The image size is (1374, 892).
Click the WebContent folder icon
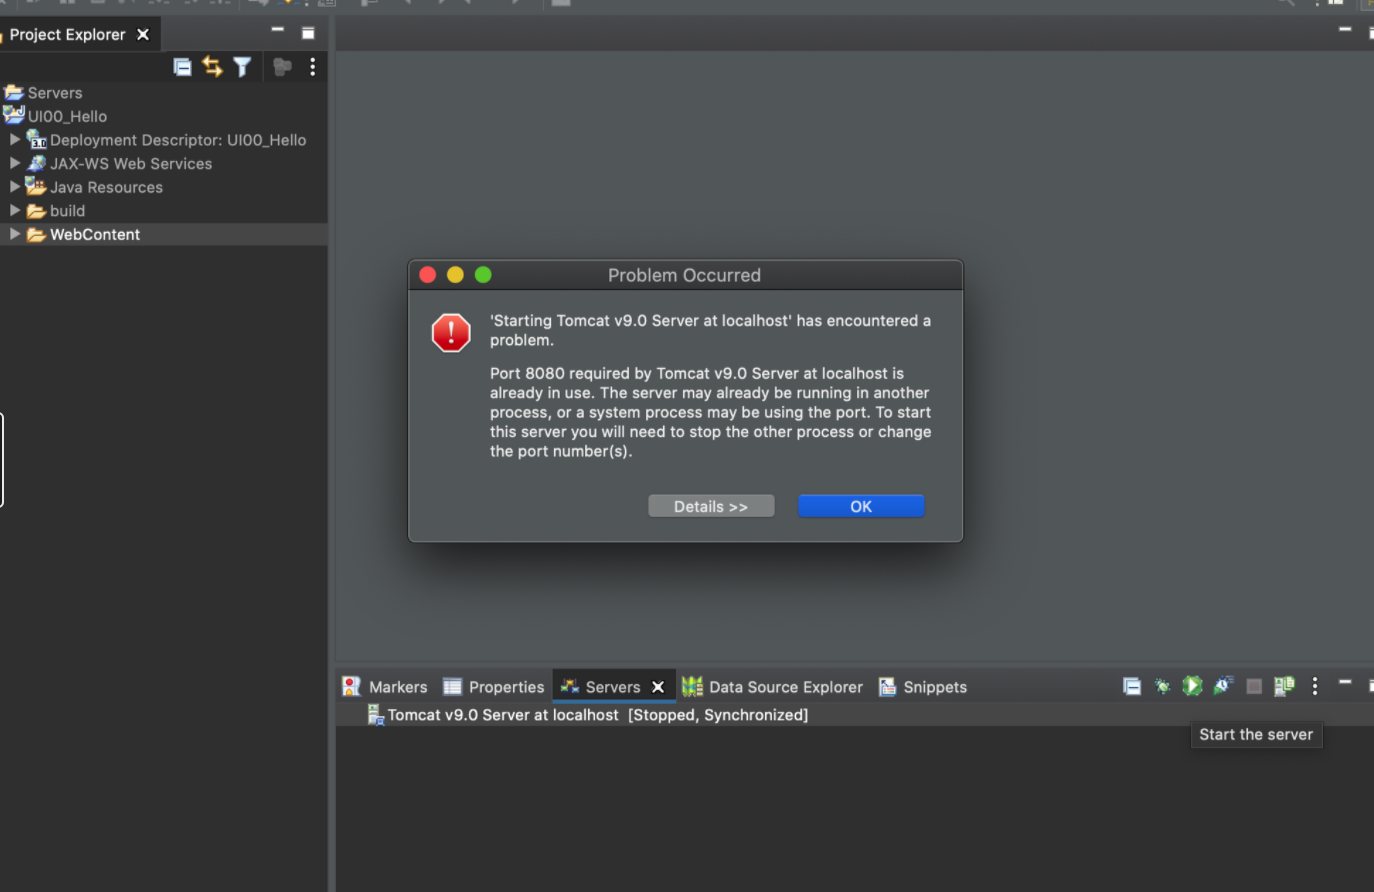point(37,234)
